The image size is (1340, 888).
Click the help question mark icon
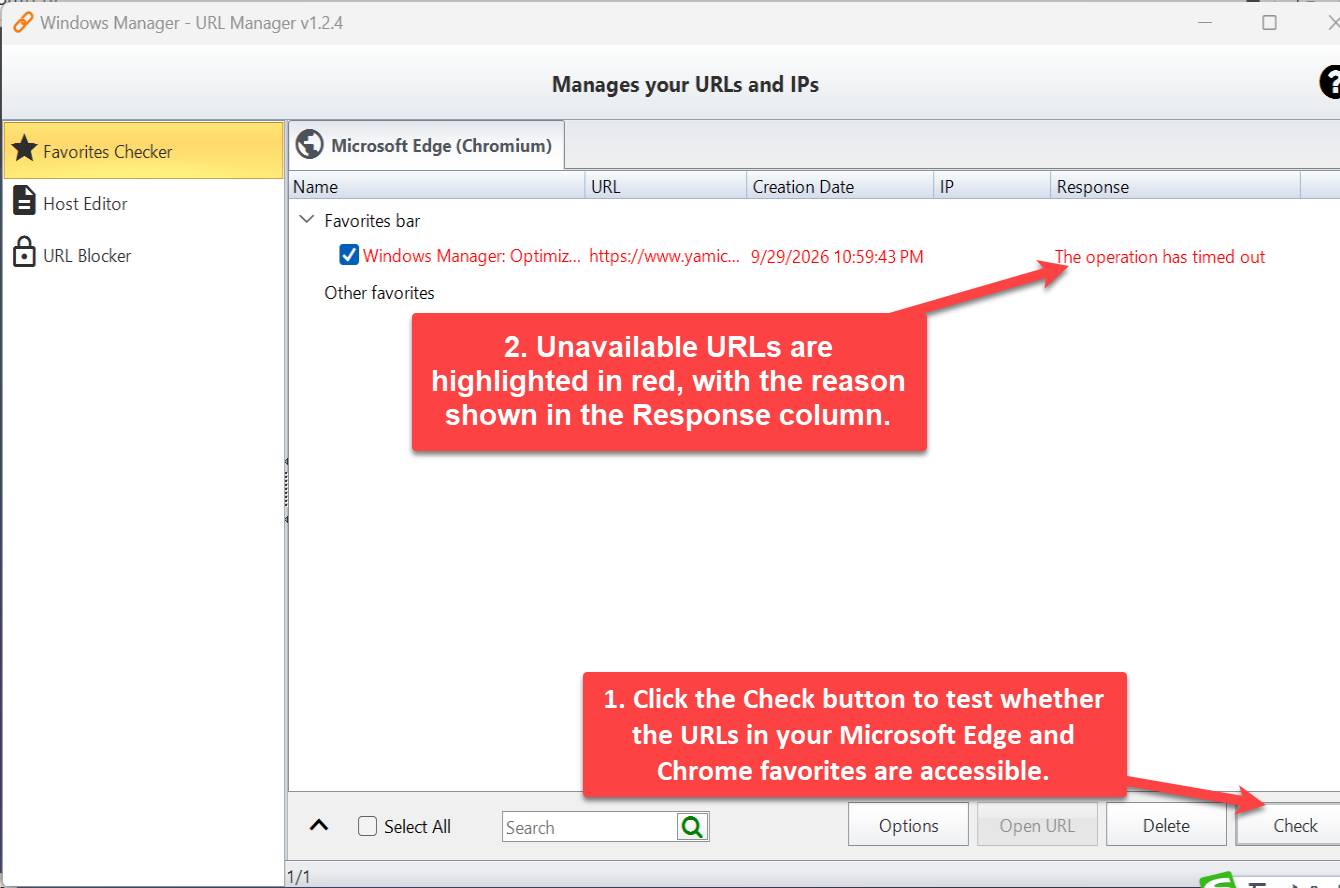pos(1331,83)
